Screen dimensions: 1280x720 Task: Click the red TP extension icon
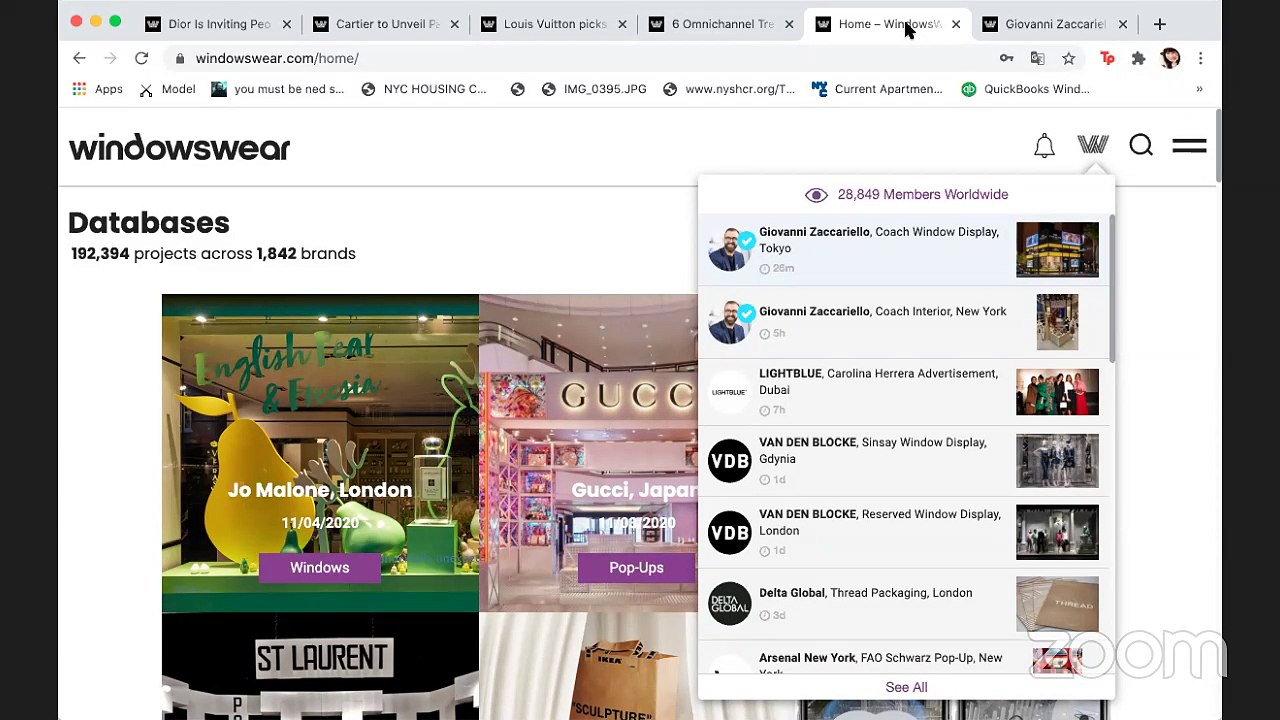click(x=1107, y=58)
